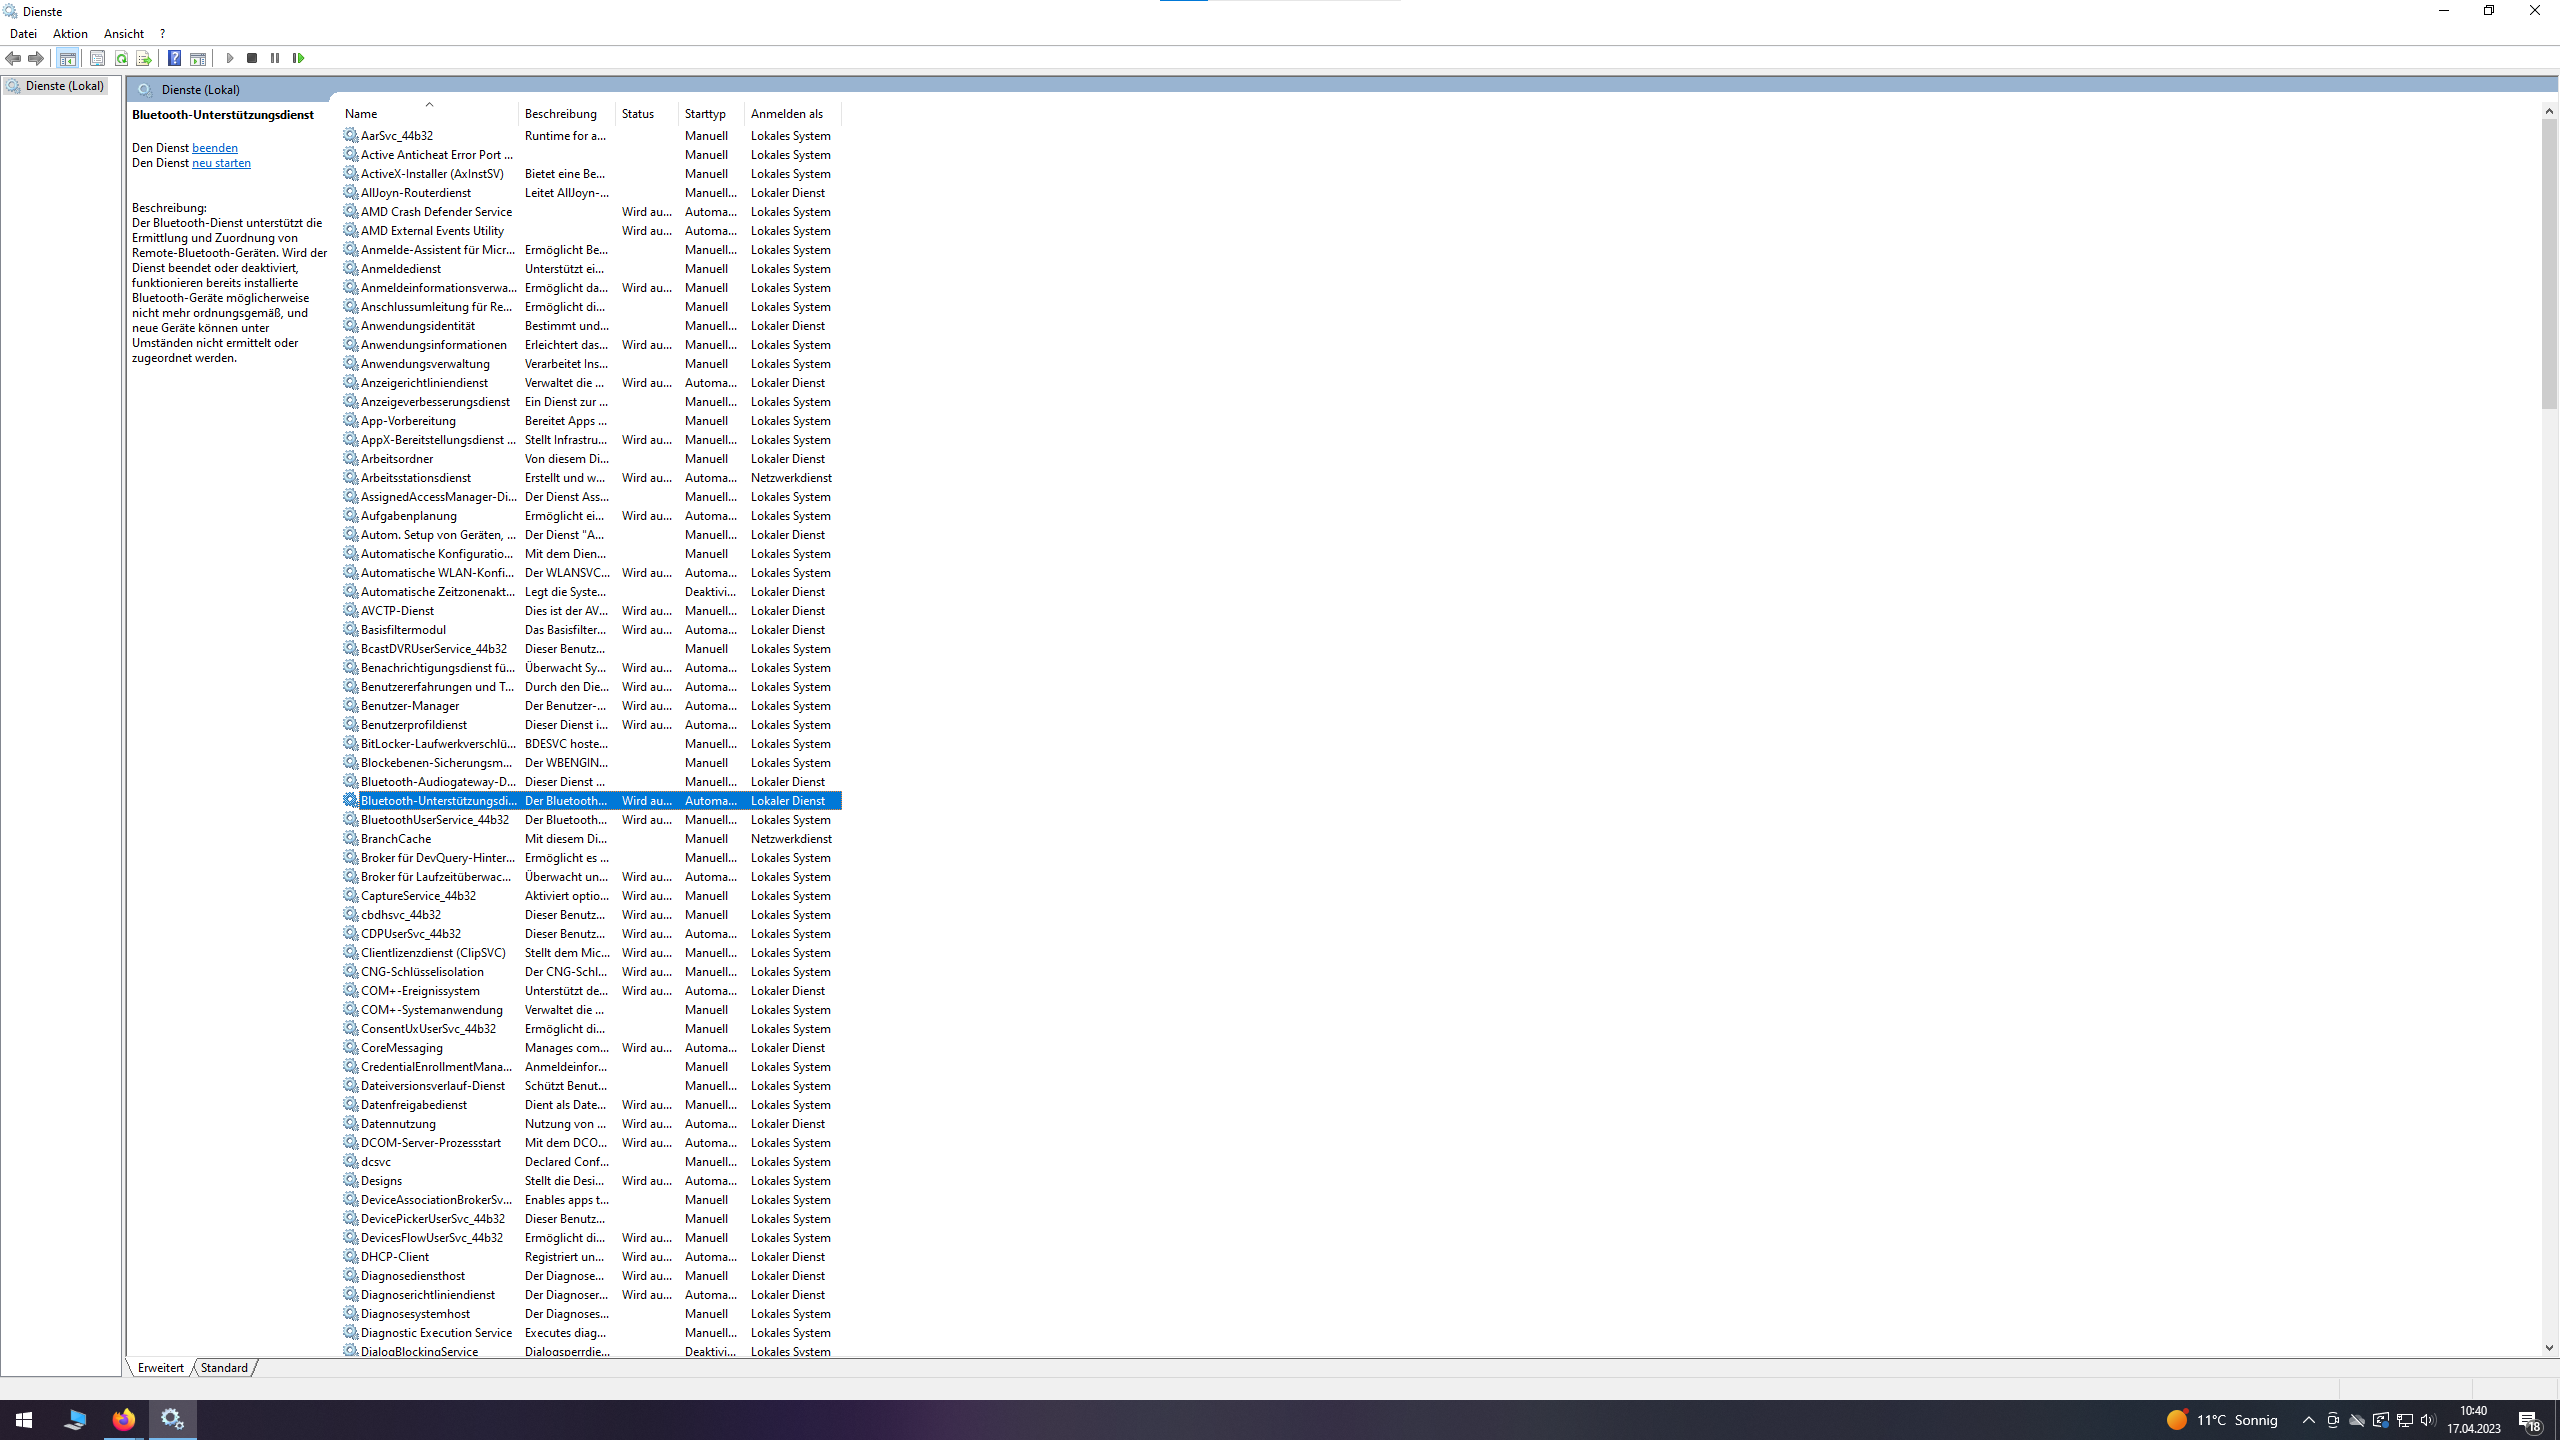Select the DHCP-Client service row
This screenshot has width=2560, height=1440.
[395, 1257]
